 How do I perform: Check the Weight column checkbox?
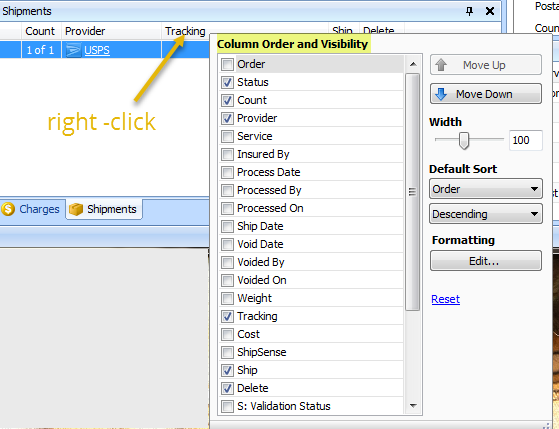pyautogui.click(x=227, y=298)
